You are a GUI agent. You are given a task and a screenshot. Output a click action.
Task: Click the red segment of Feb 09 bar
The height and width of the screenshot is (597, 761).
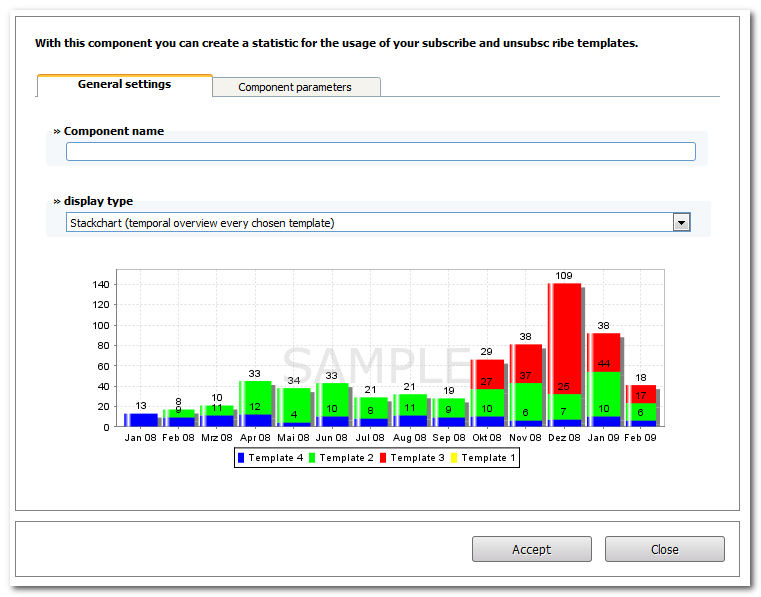641,394
